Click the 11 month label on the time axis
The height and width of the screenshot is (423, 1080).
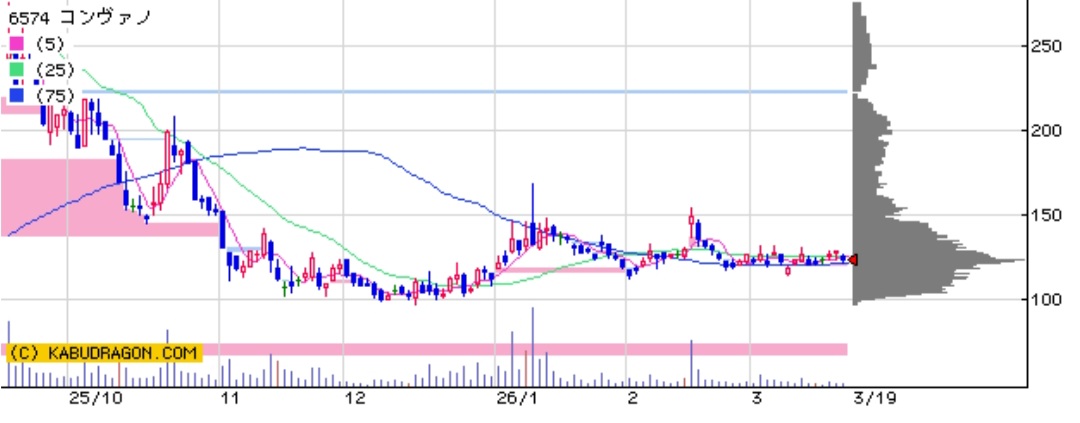(231, 398)
